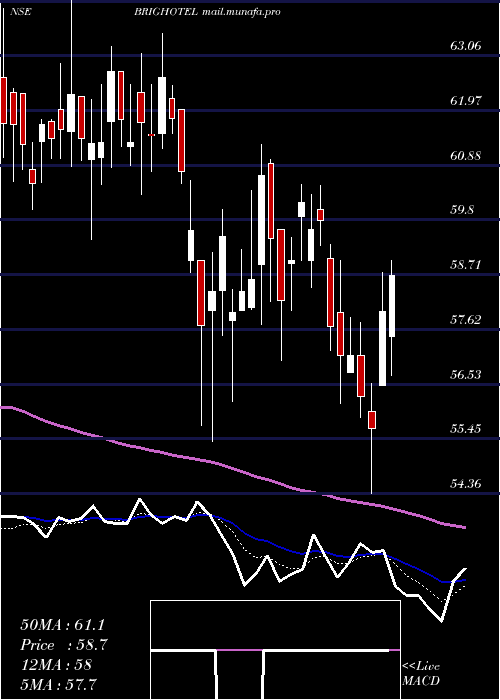Click the mail.munafa.pro watermark text
The image size is (500, 700).
coord(241,12)
